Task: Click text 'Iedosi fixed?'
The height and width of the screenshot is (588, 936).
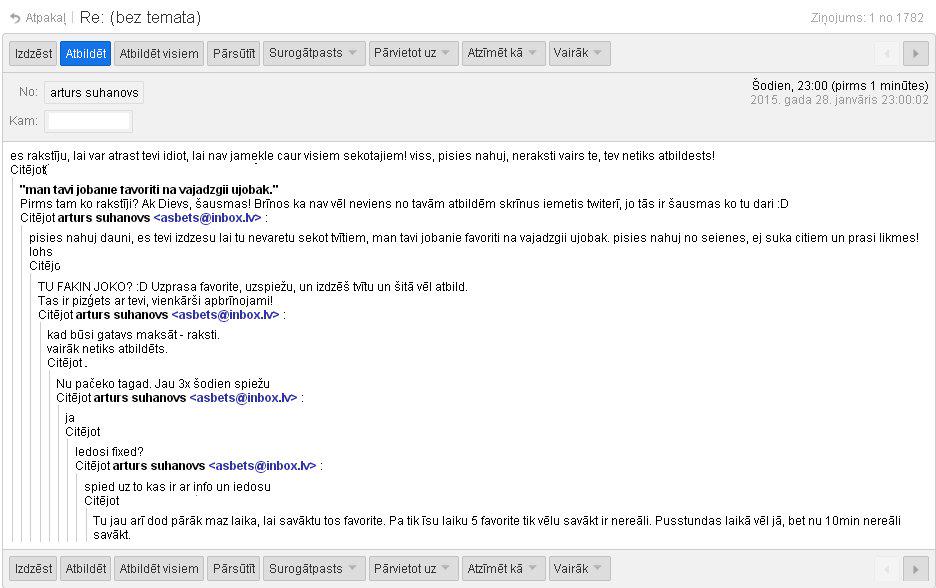Action: click(109, 452)
